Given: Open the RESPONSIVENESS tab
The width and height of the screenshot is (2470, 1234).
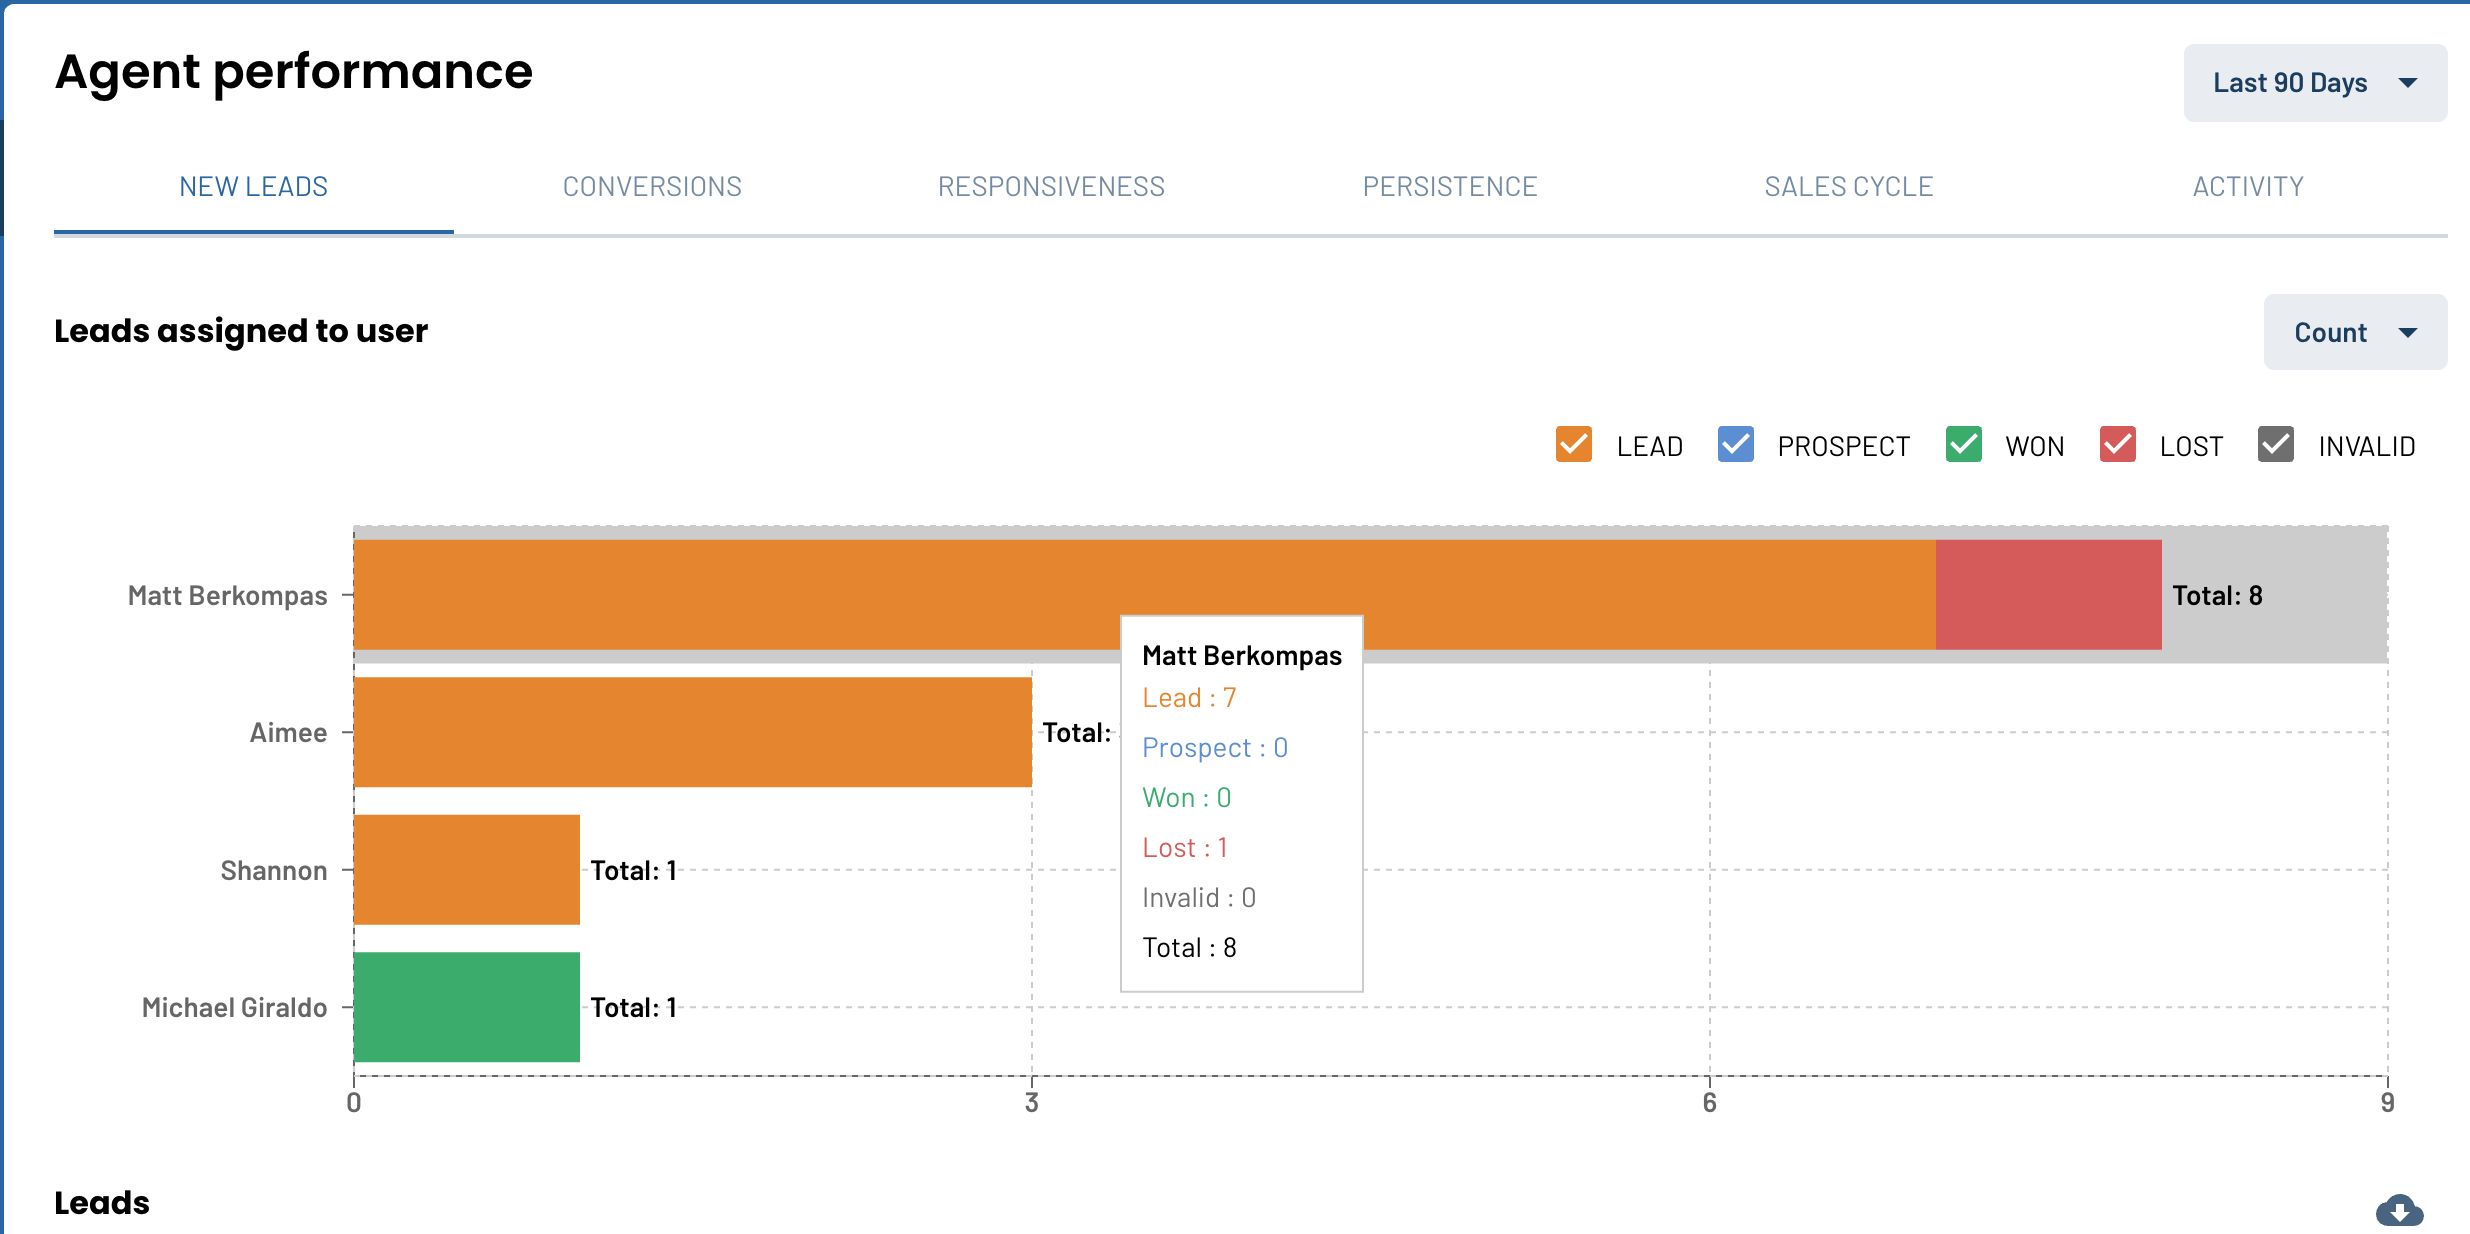Looking at the screenshot, I should (1051, 187).
